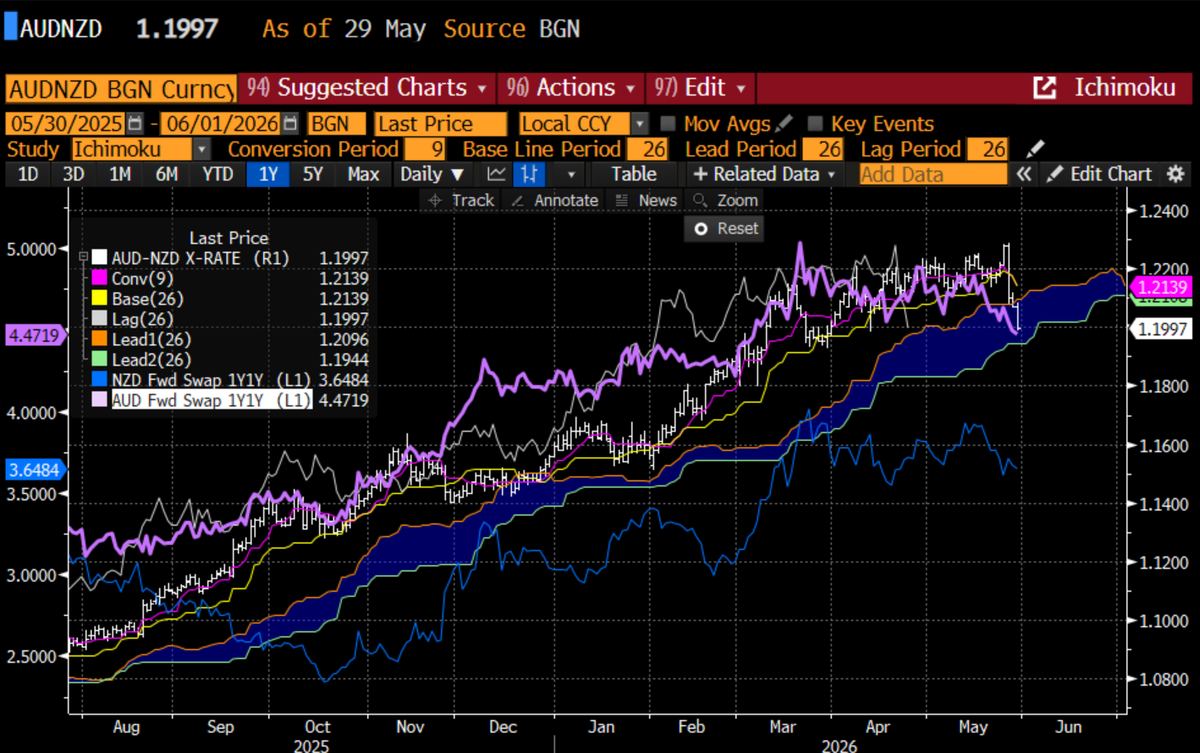
Task: Open the Edit menu
Action: tap(700, 88)
